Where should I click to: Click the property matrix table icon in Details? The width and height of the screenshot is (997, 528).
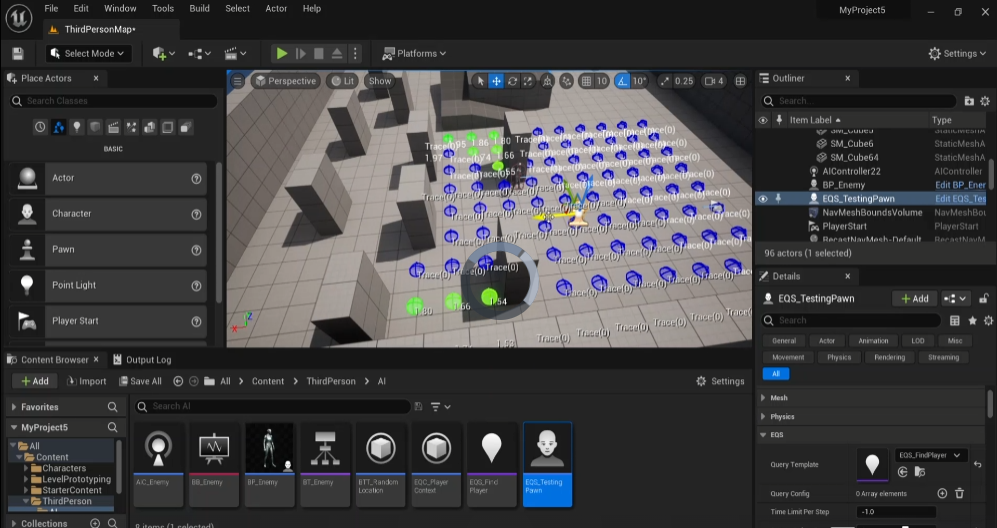tap(954, 321)
